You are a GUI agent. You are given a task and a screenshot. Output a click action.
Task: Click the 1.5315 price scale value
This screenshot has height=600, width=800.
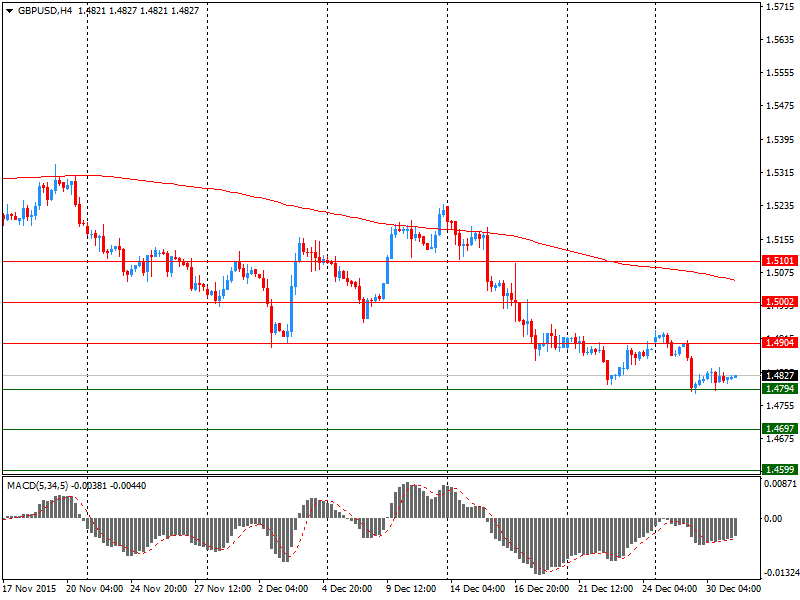tap(780, 173)
